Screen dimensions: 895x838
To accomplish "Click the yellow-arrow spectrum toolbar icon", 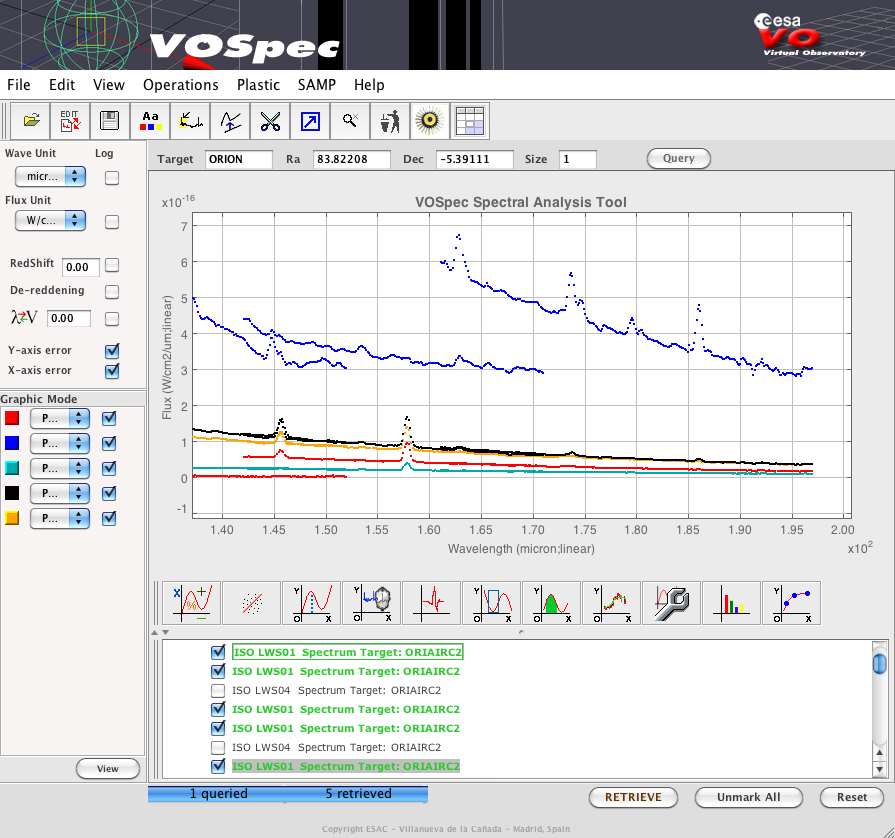I will tap(190, 121).
